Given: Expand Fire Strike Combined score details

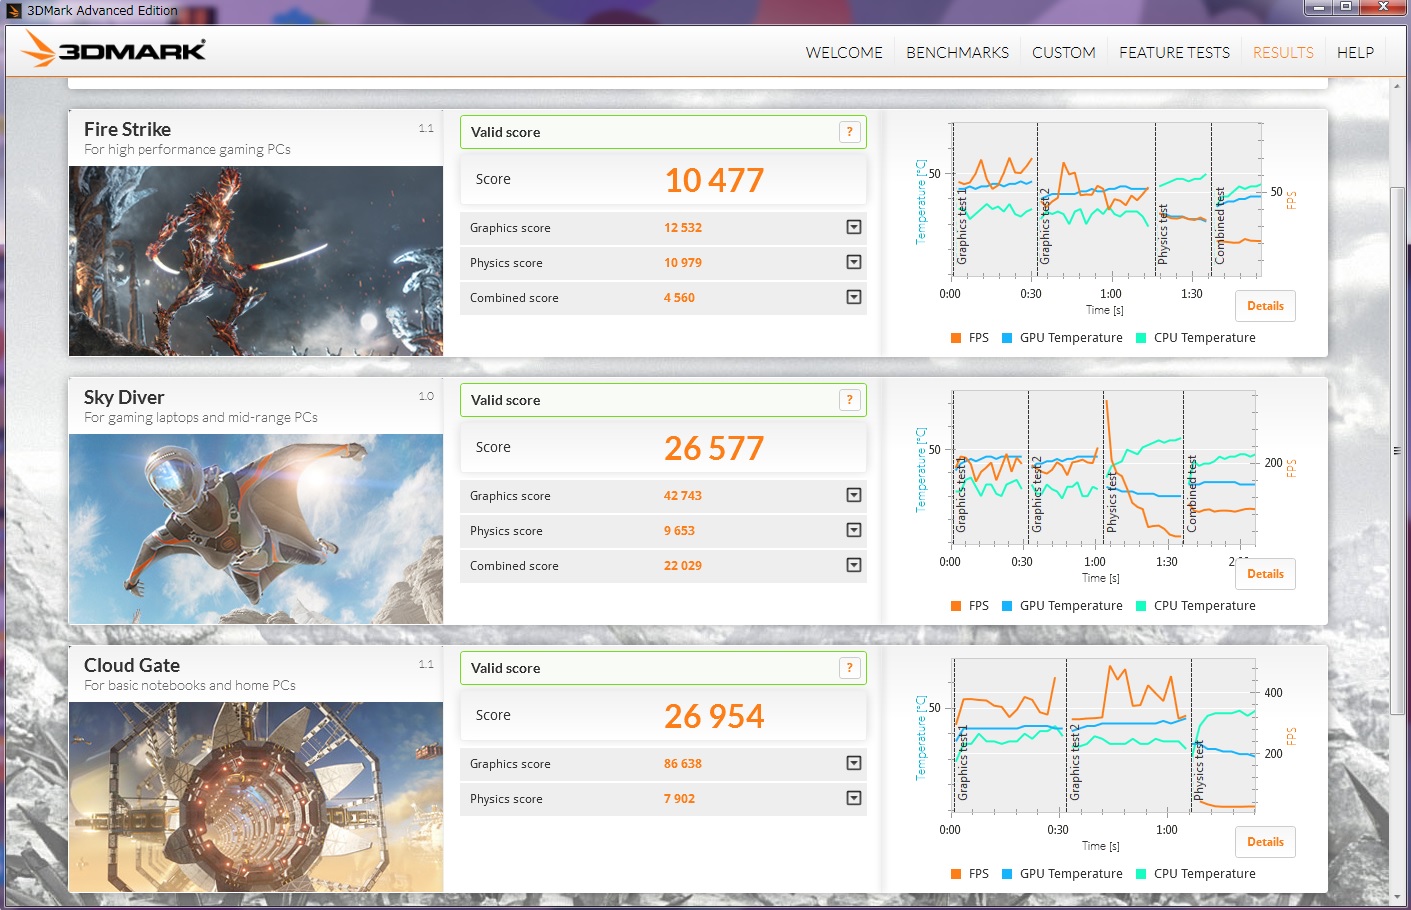Looking at the screenshot, I should tap(854, 297).
